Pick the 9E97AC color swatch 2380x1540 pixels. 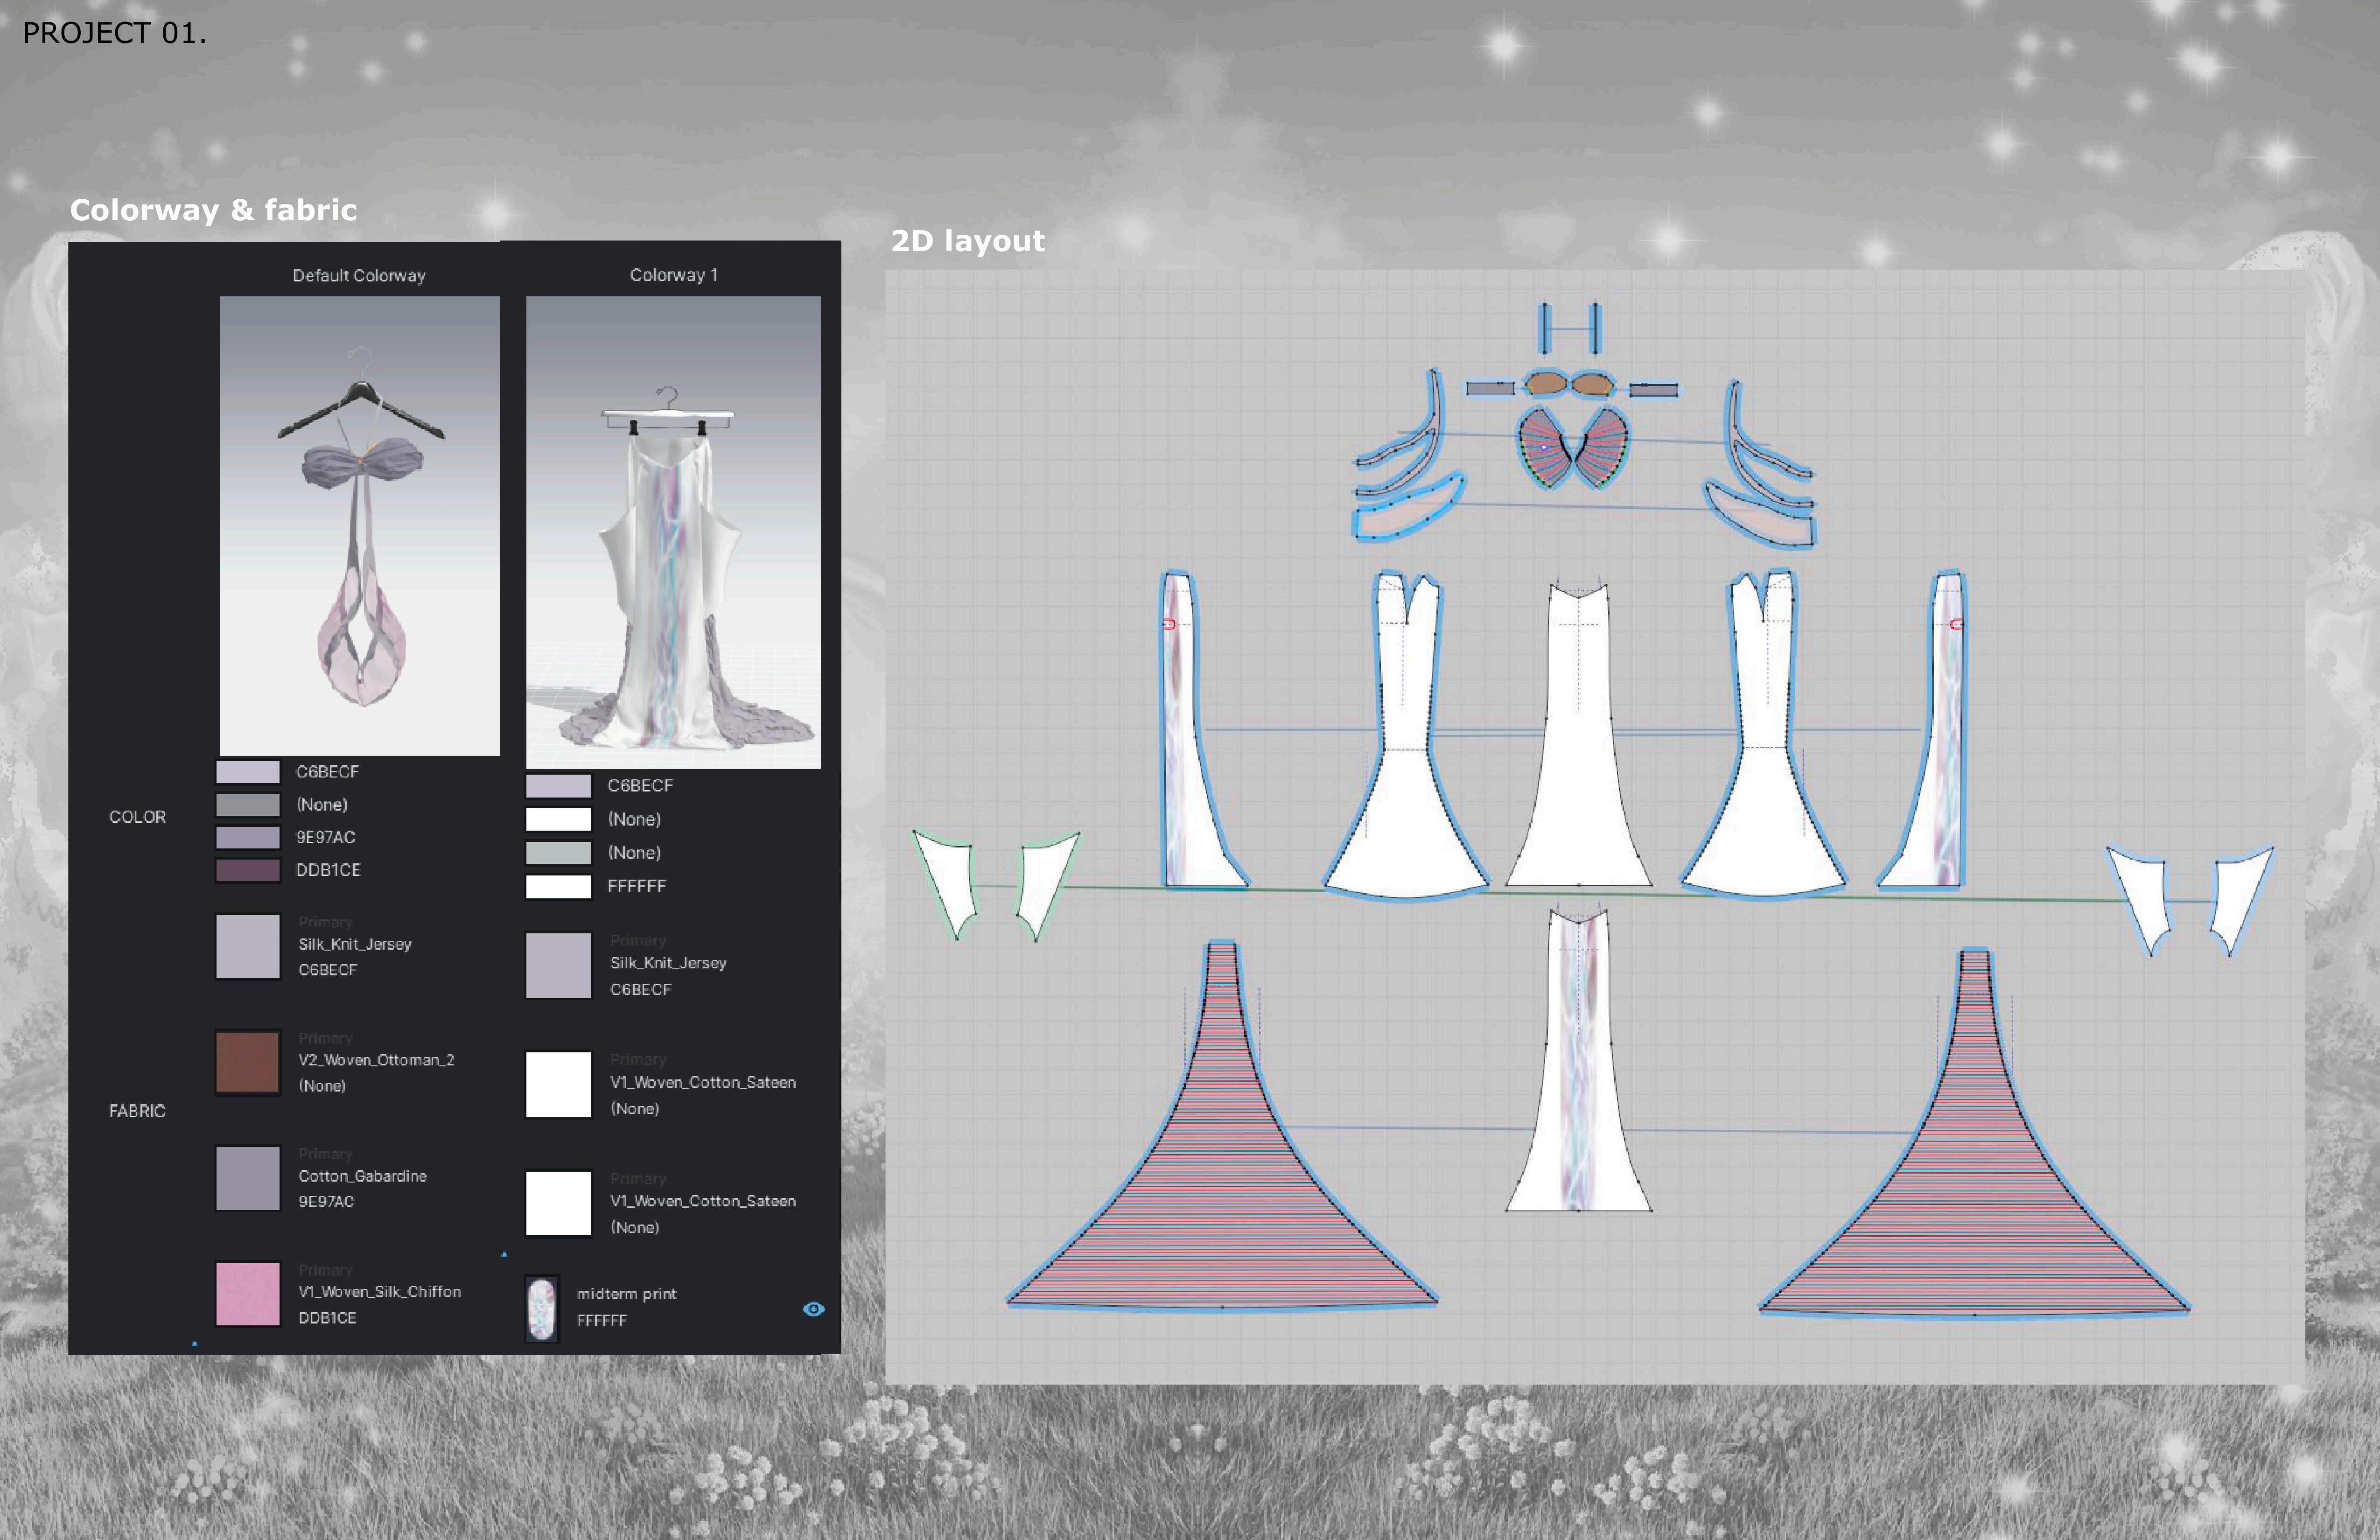(x=248, y=837)
